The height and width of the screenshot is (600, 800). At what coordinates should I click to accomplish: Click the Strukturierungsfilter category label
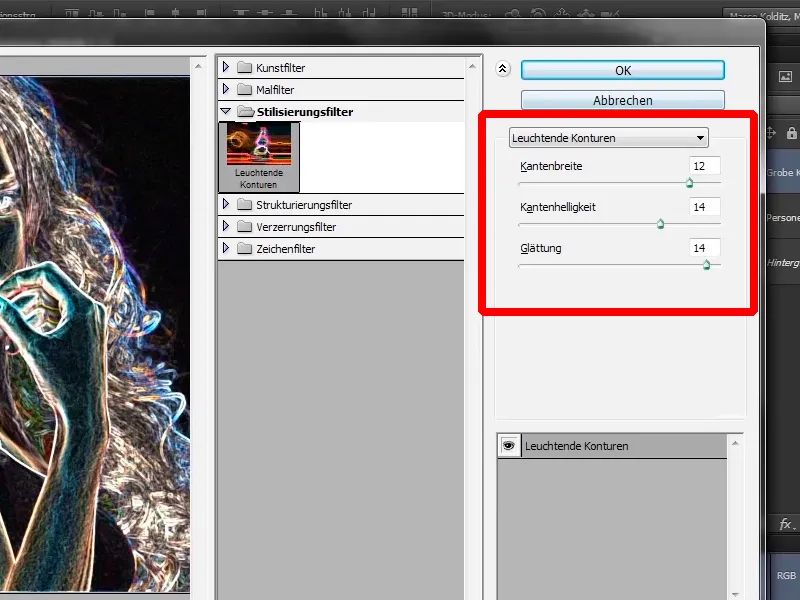304,205
